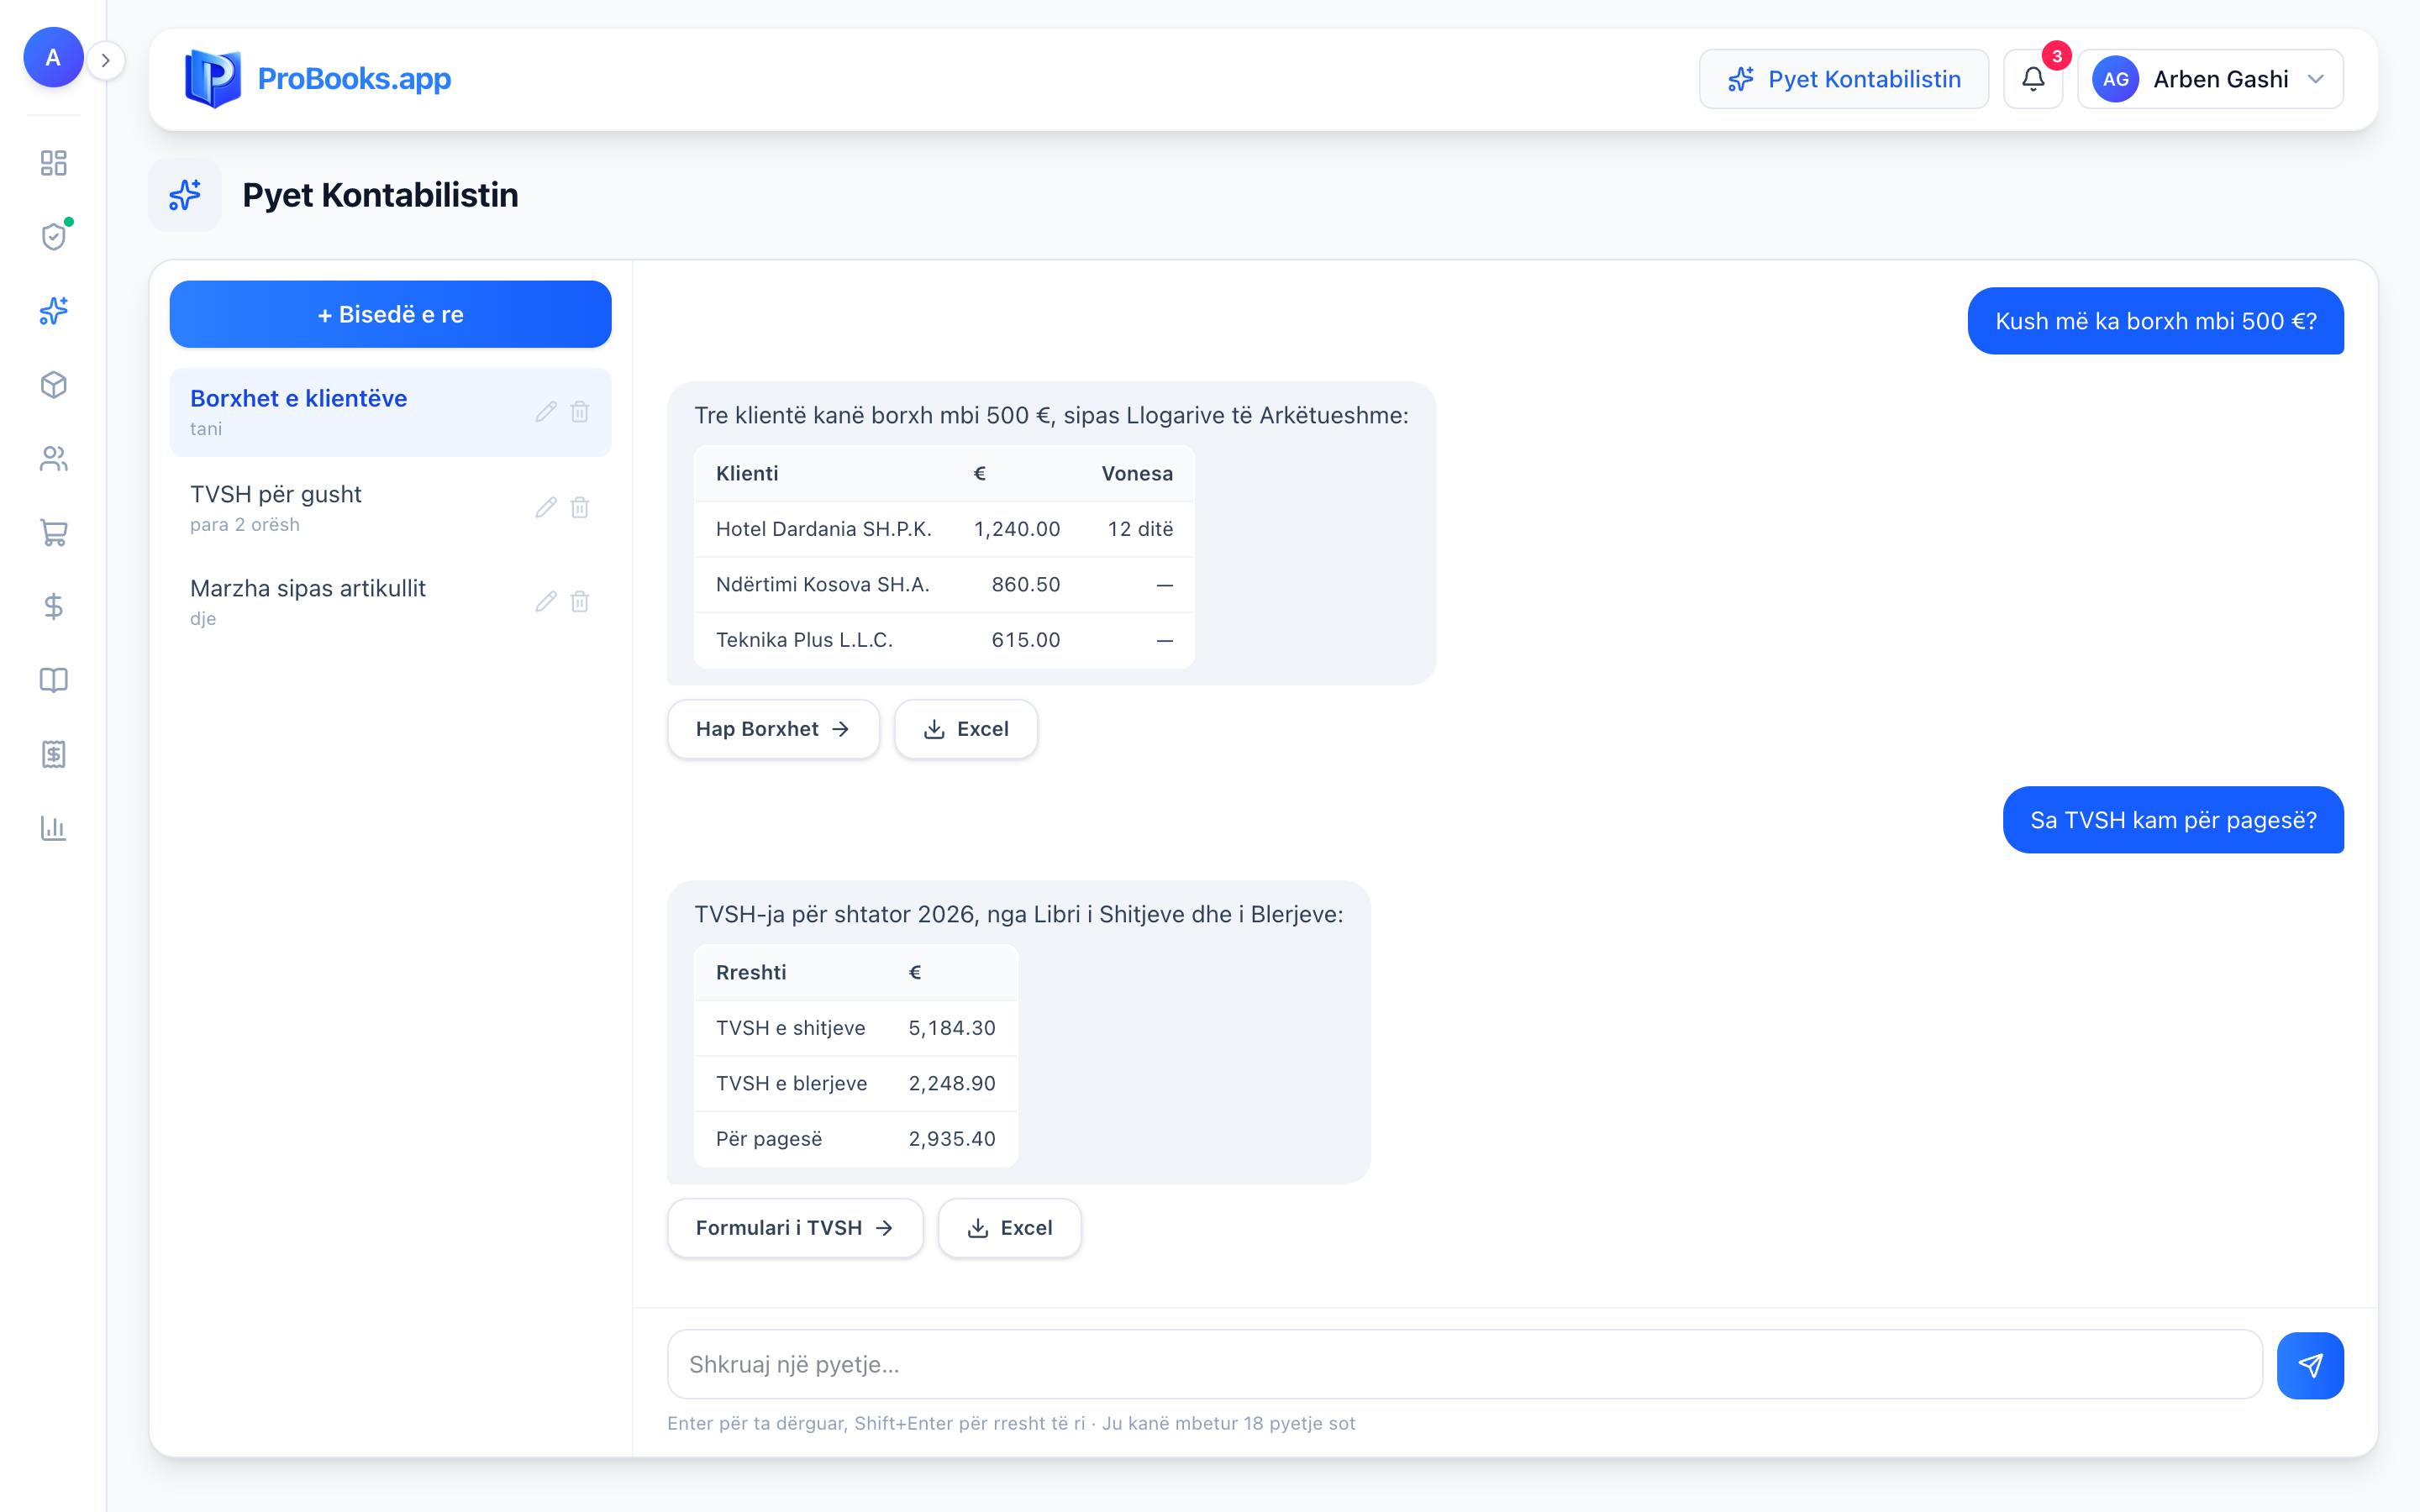The width and height of the screenshot is (2420, 1512).
Task: Click the ProBooks.app logo
Action: pyautogui.click(x=318, y=79)
